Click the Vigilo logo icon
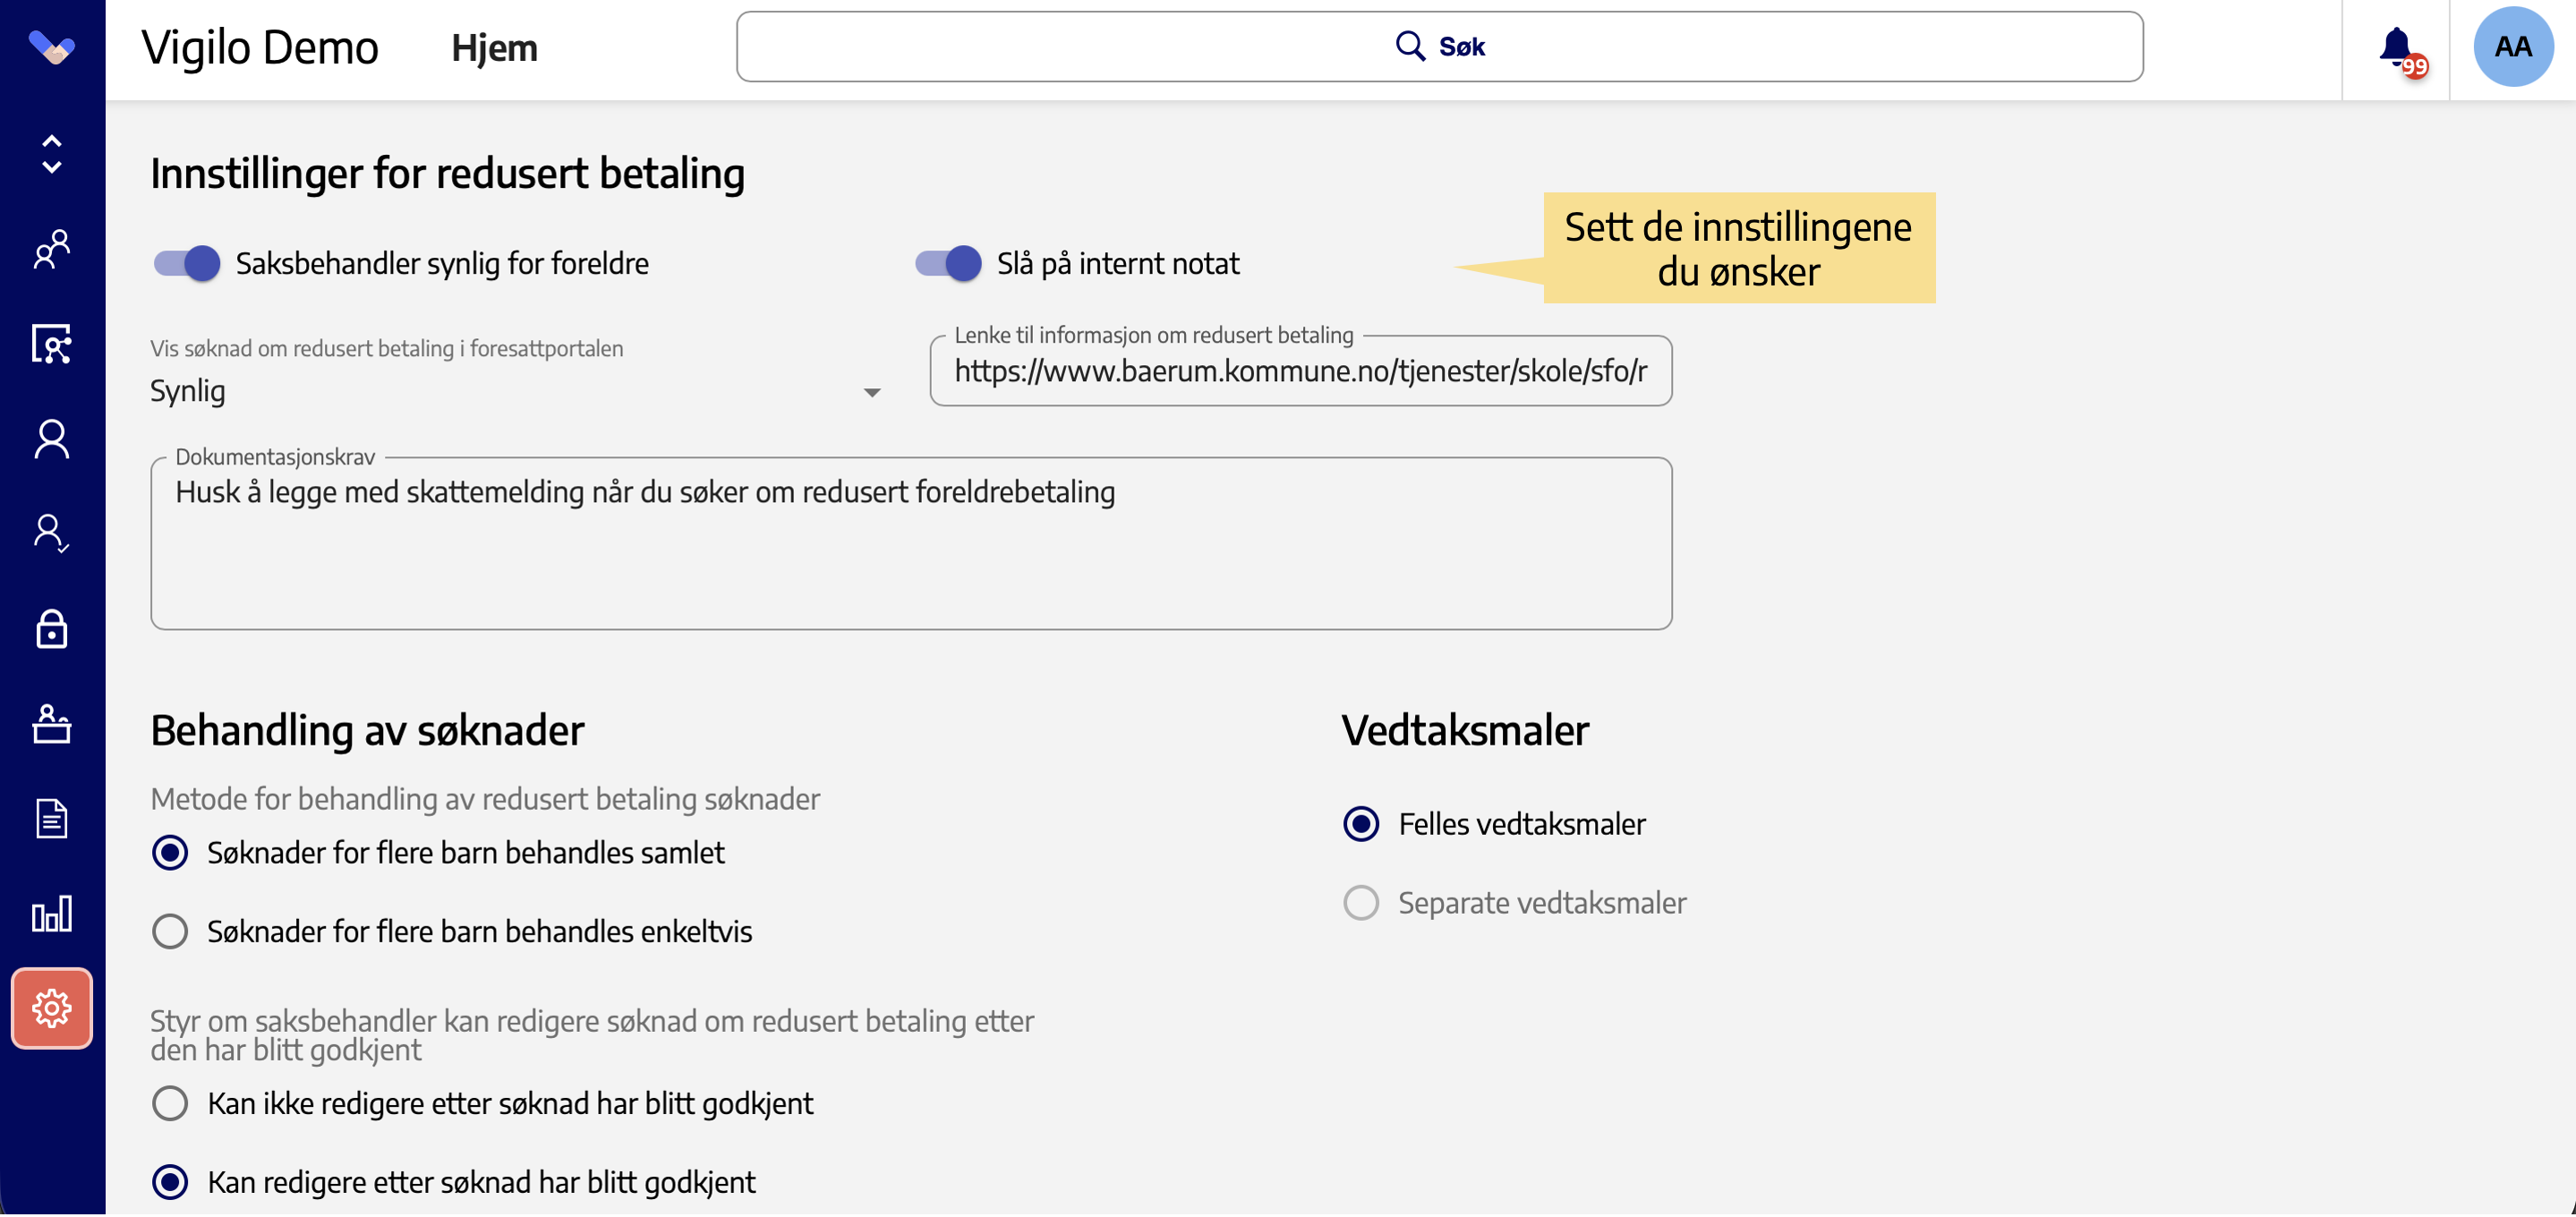 (x=52, y=47)
